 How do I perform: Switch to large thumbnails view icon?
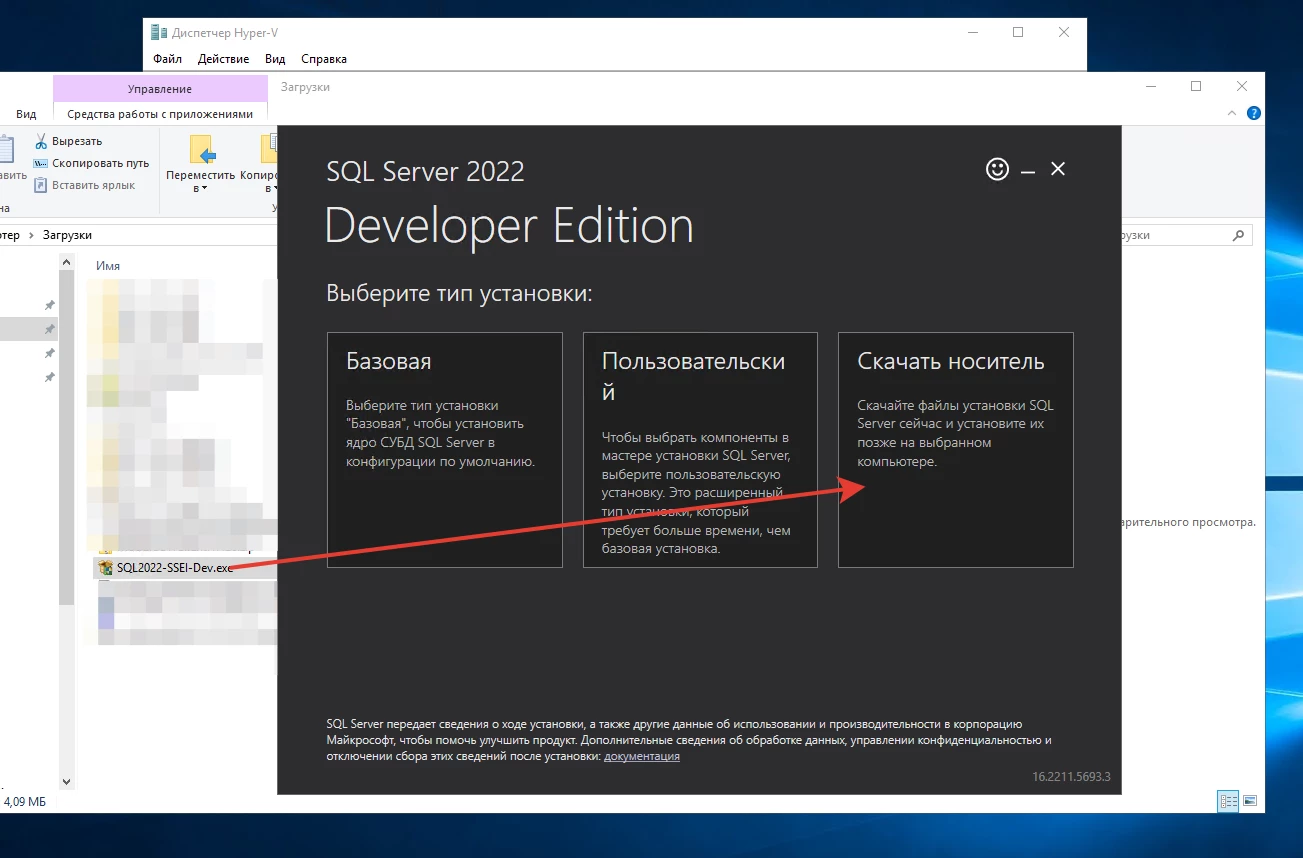pyautogui.click(x=1249, y=801)
